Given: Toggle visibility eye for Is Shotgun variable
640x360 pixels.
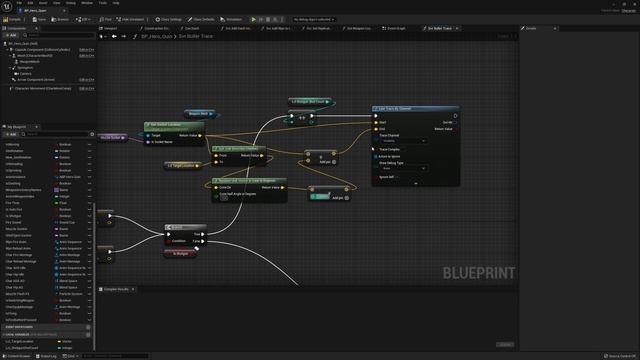Looking at the screenshot, I should coord(89,216).
